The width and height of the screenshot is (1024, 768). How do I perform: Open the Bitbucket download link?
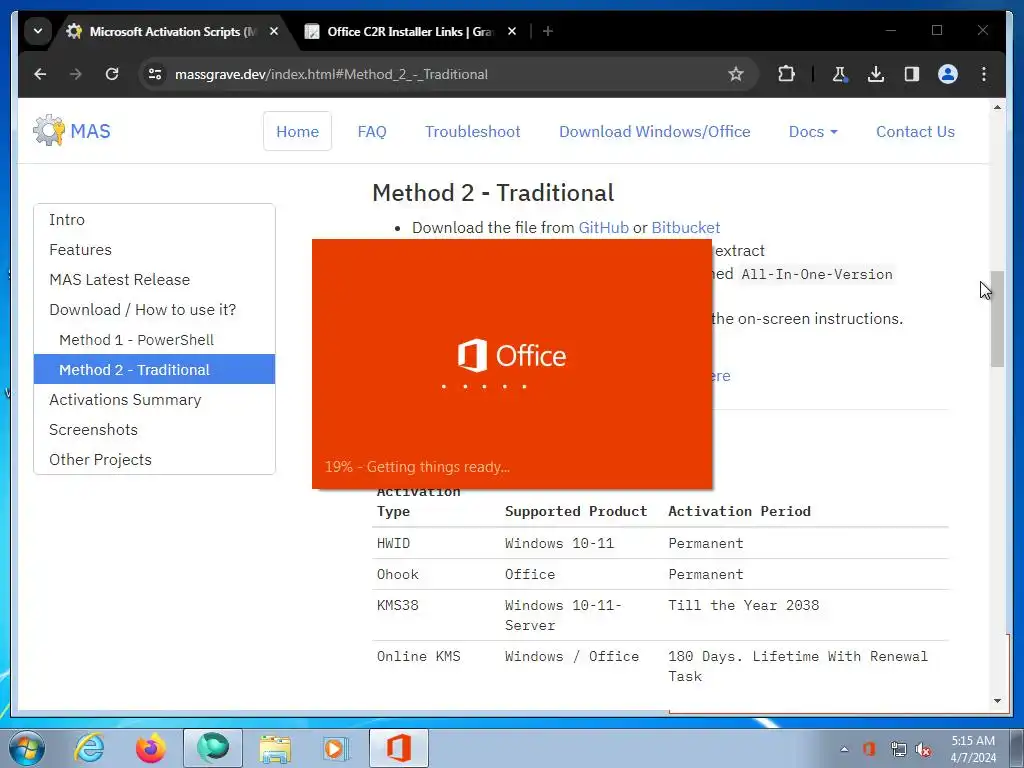pyautogui.click(x=686, y=227)
